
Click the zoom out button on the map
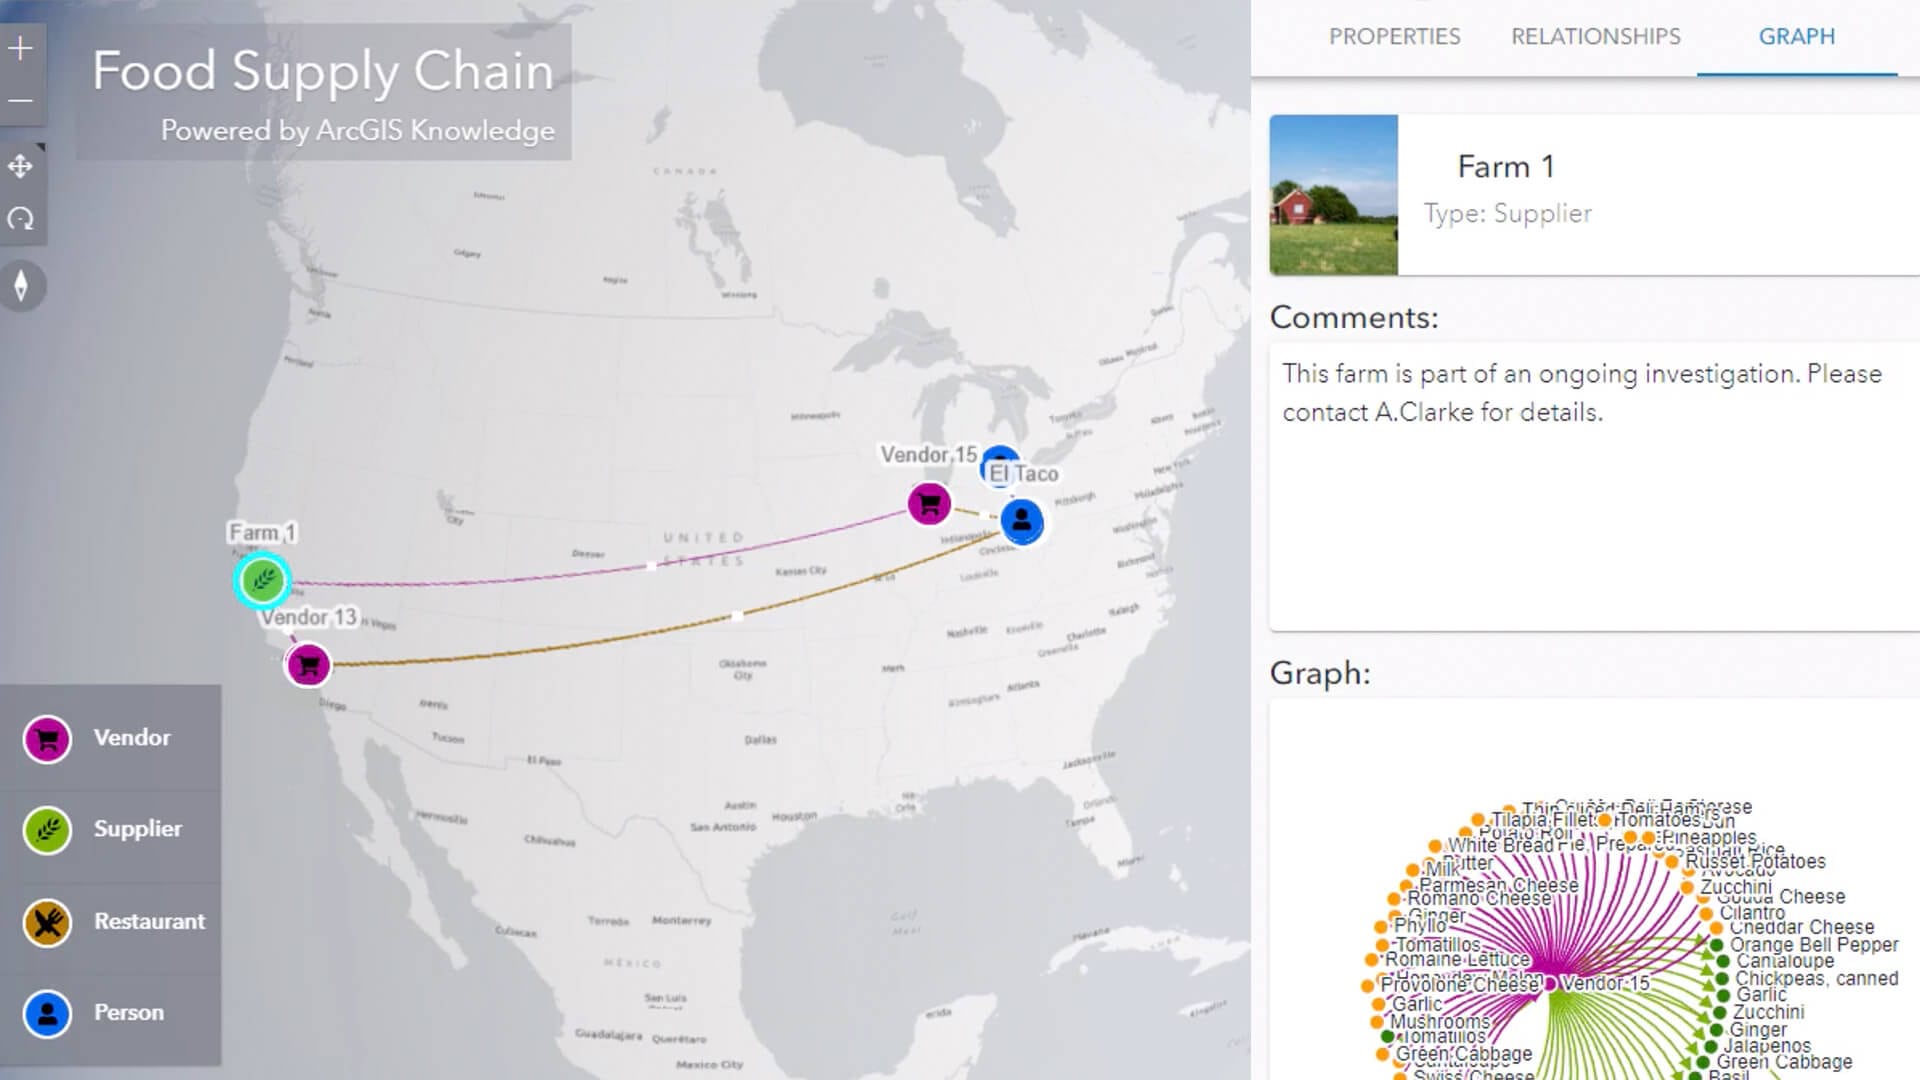tap(20, 101)
